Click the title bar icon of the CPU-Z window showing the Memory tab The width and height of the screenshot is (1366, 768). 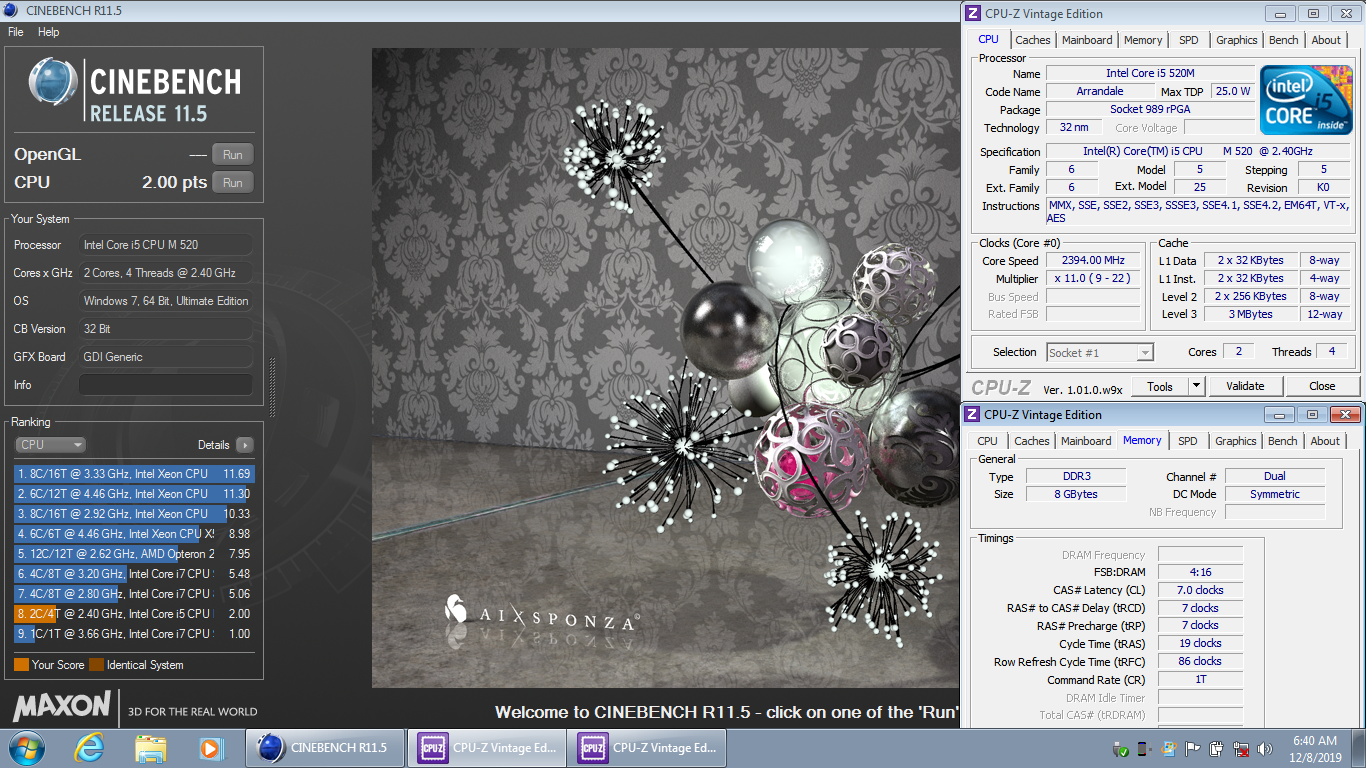coord(973,415)
